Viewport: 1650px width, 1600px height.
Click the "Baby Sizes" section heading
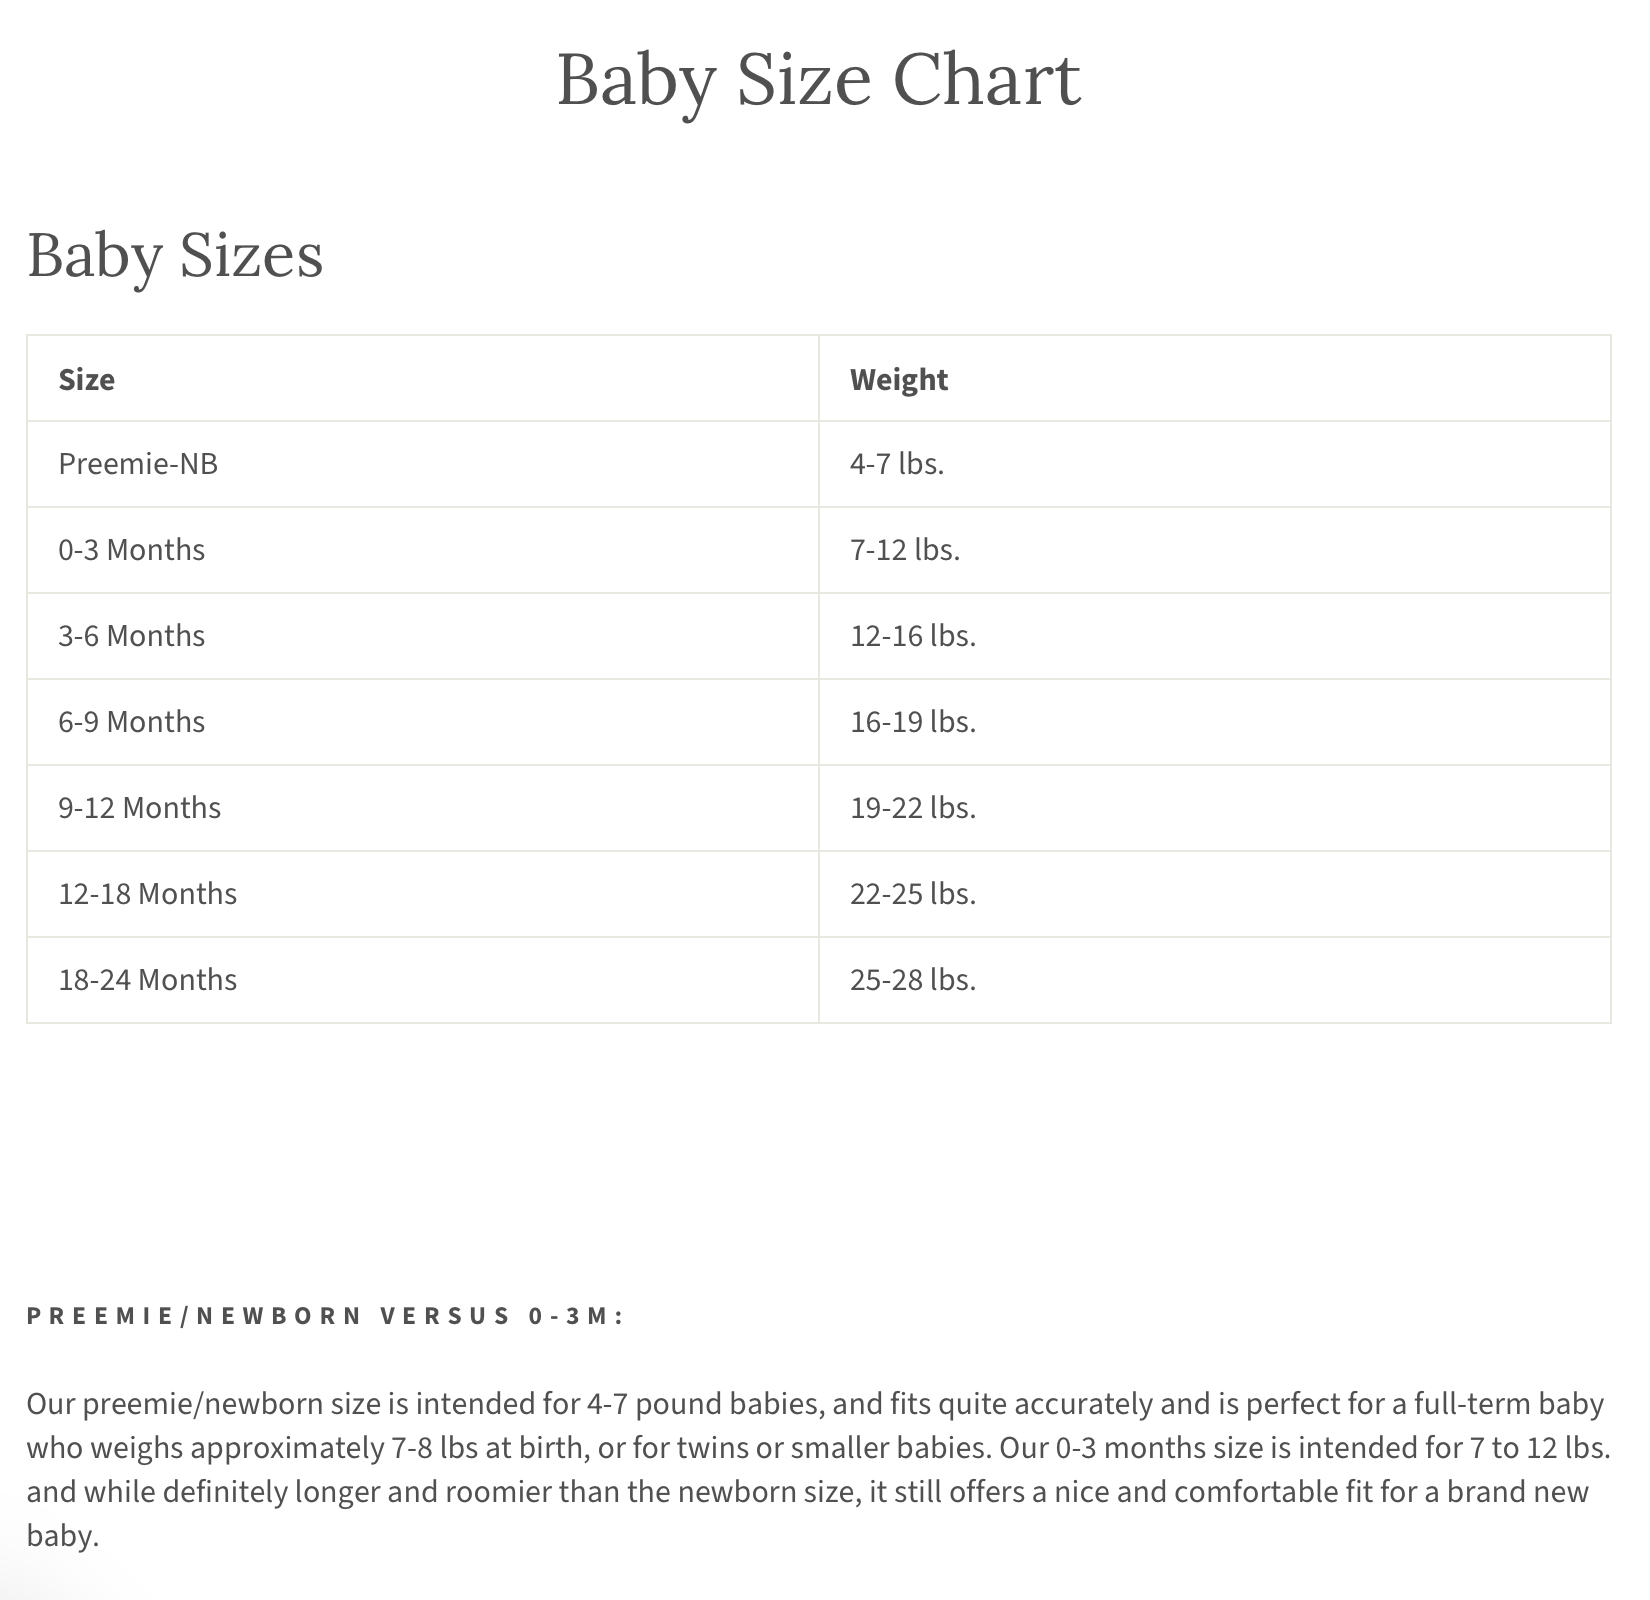[175, 255]
